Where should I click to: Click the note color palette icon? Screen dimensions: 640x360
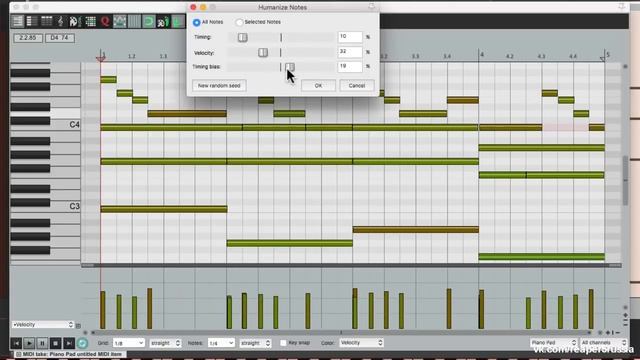click(x=75, y=21)
